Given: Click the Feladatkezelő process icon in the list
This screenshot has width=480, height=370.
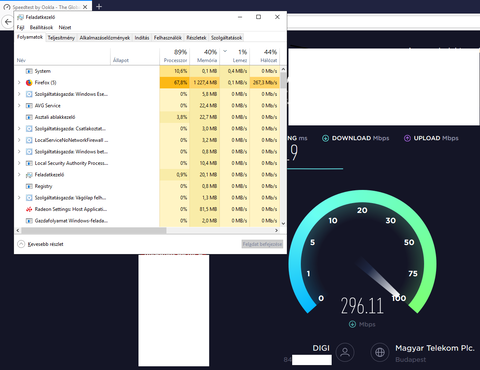Looking at the screenshot, I should click(29, 175).
